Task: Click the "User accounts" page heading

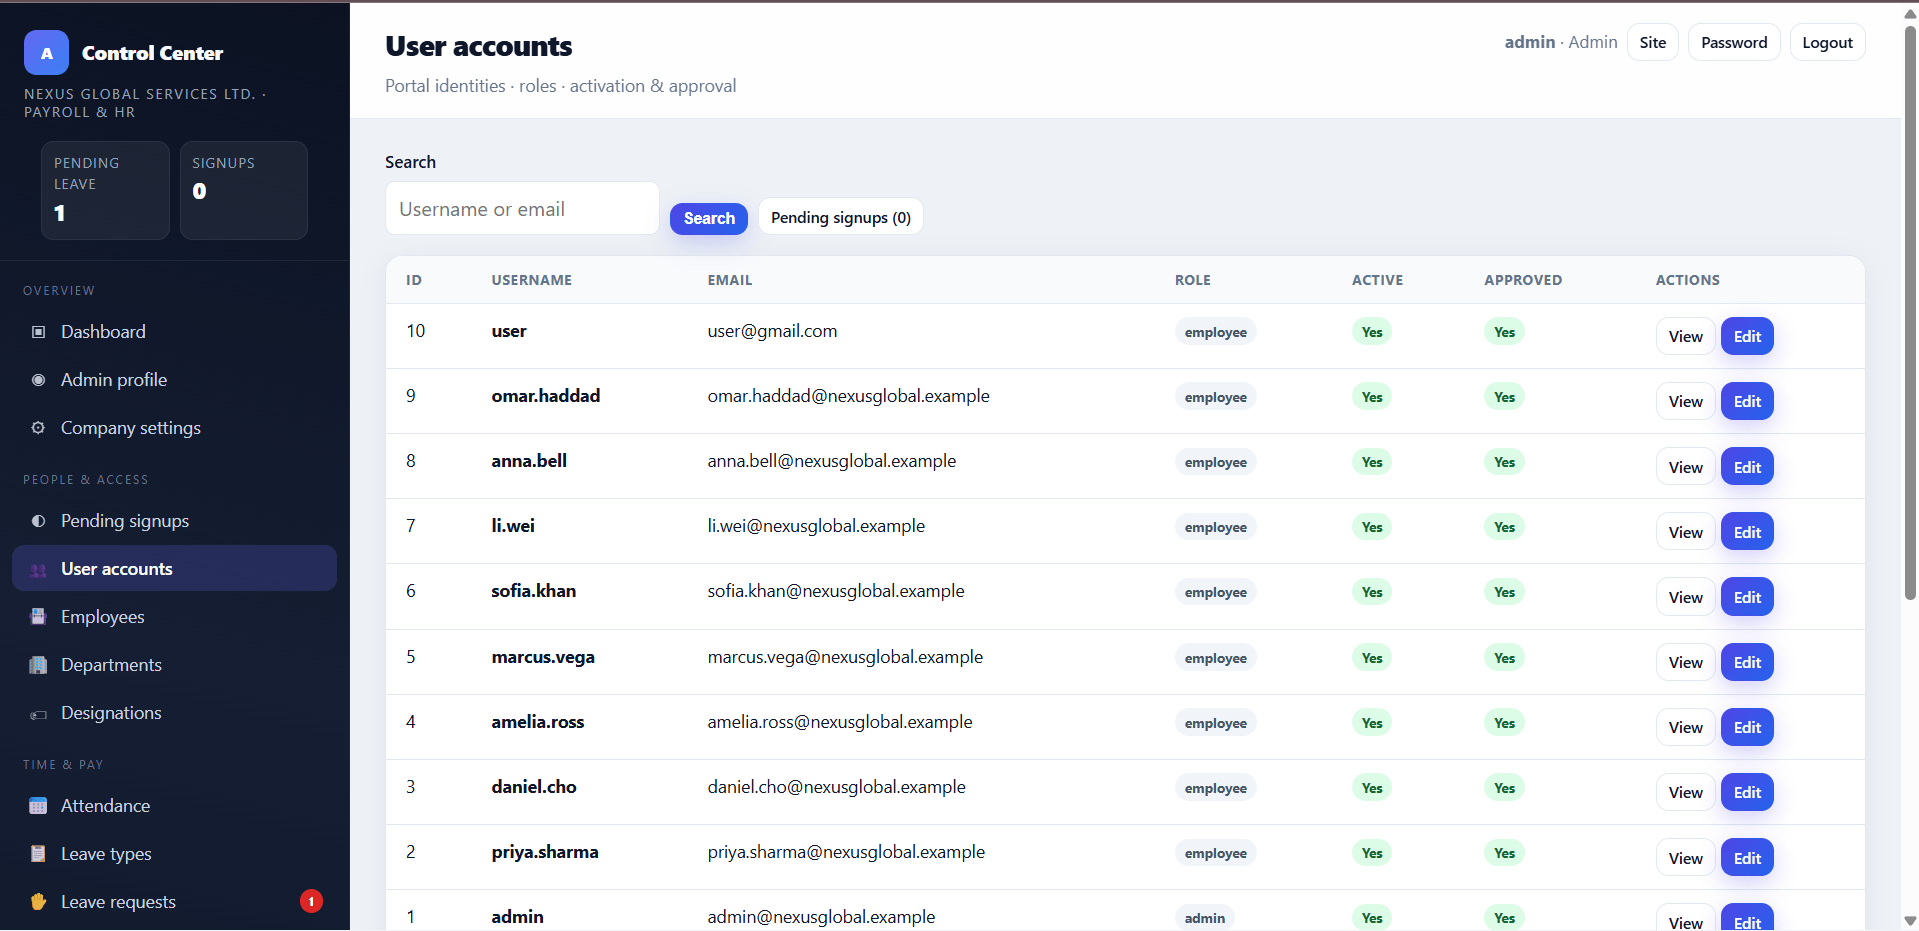Action: pyautogui.click(x=479, y=46)
